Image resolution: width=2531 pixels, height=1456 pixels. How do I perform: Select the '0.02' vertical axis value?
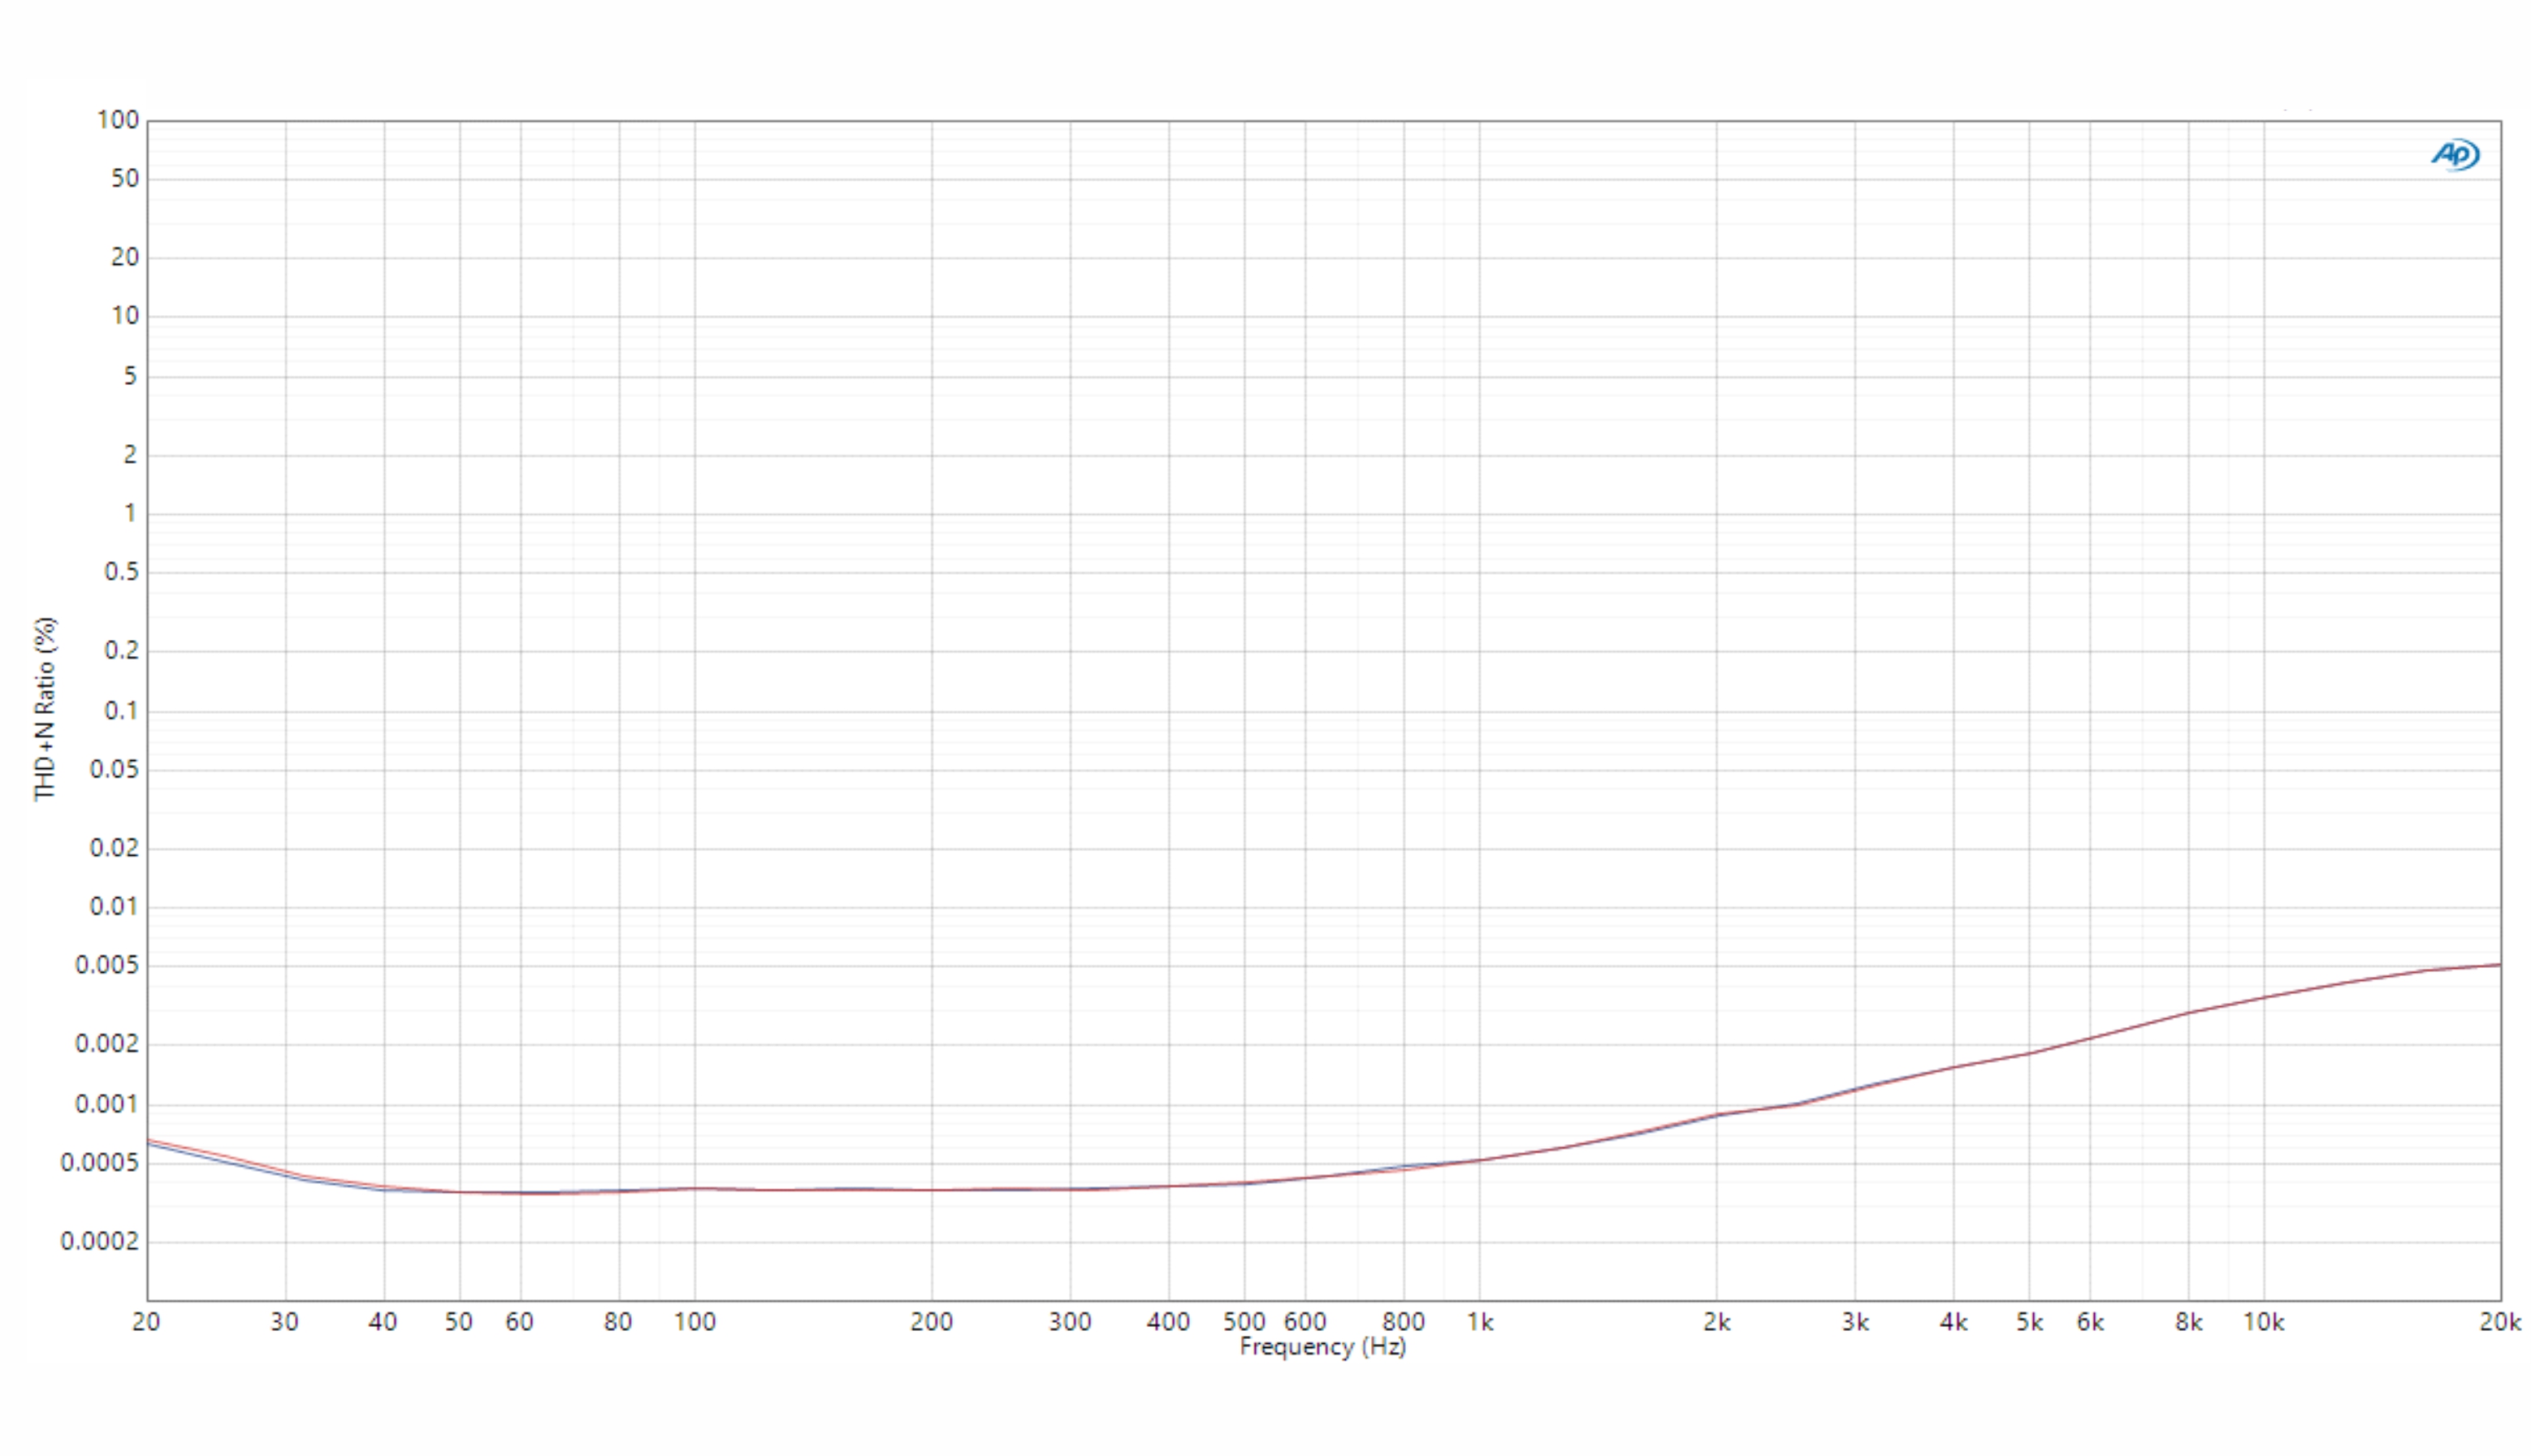click(x=115, y=848)
